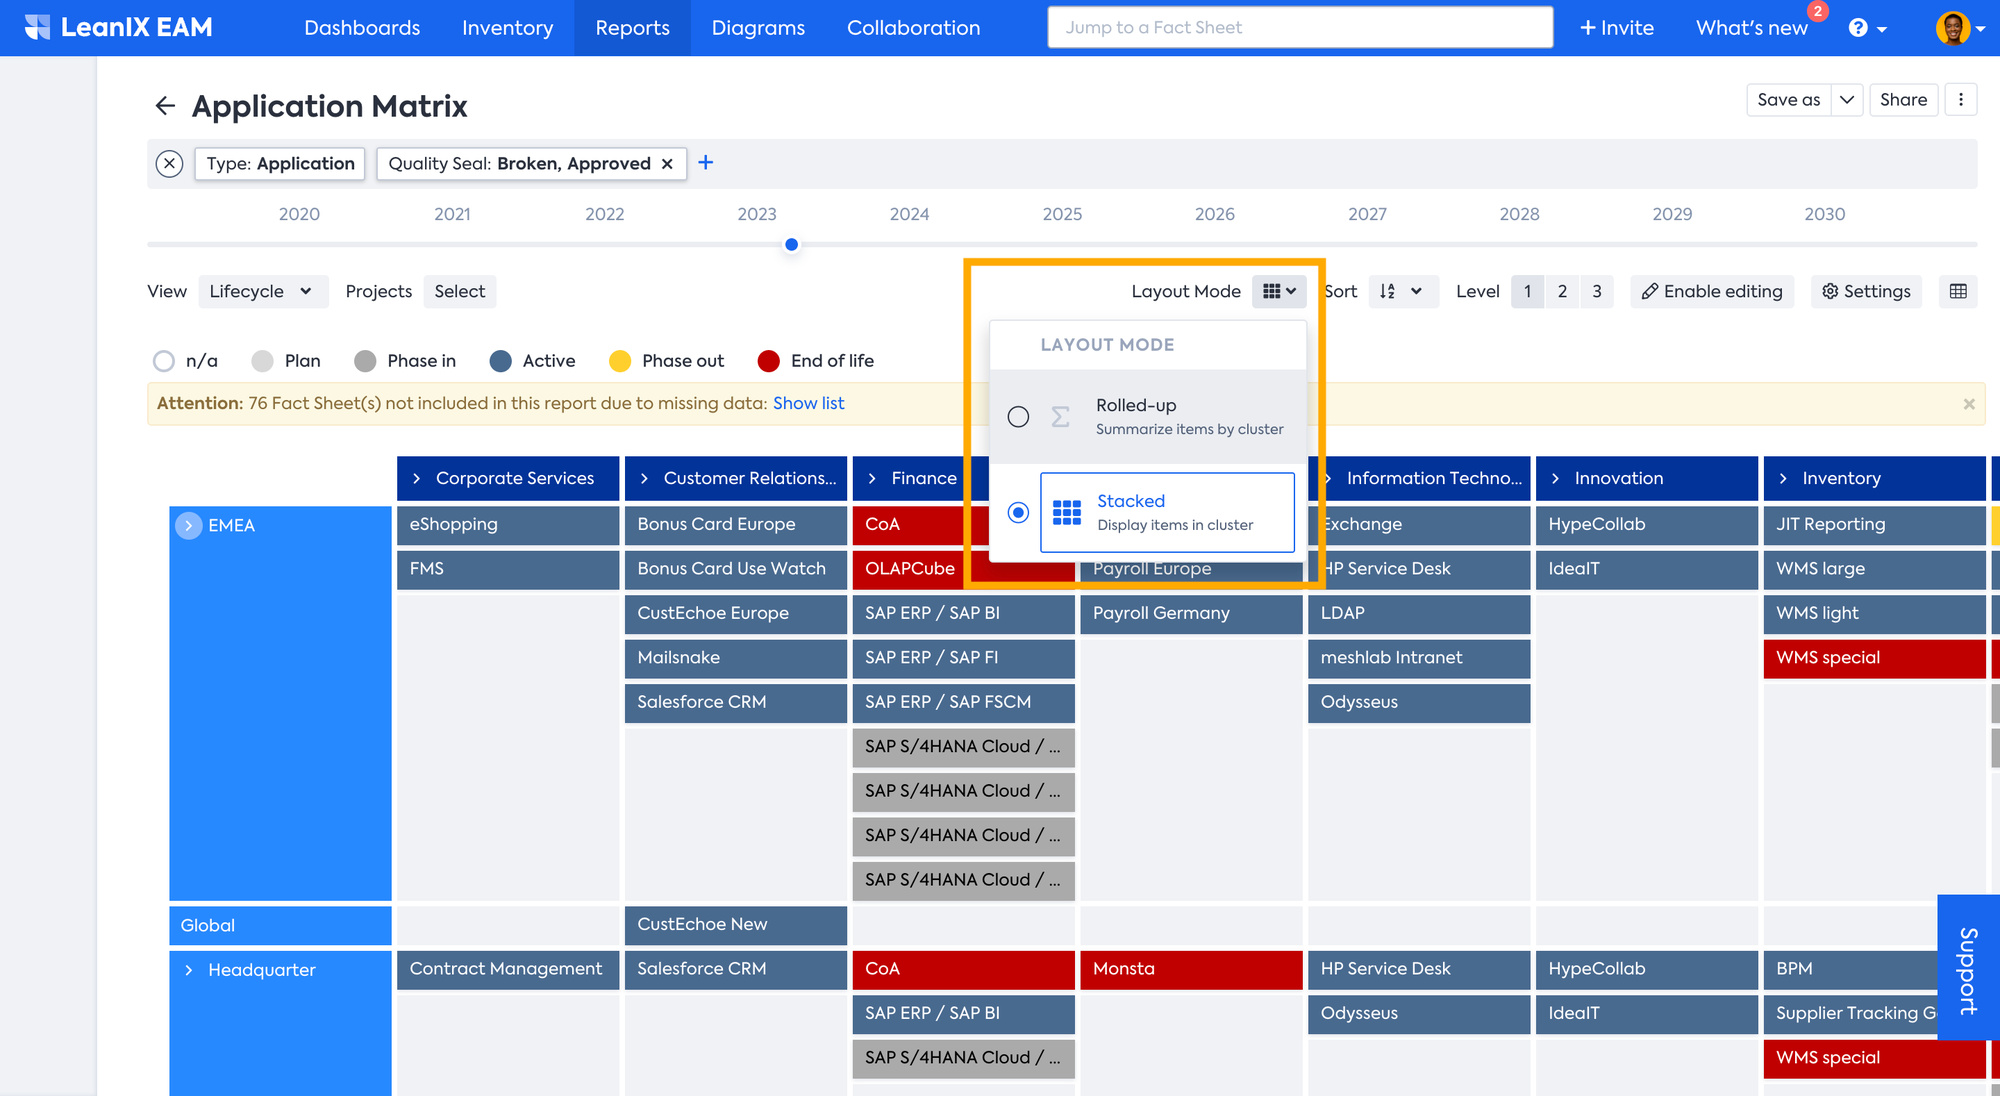Set Level to 2
The height and width of the screenshot is (1096, 2000).
(x=1562, y=292)
